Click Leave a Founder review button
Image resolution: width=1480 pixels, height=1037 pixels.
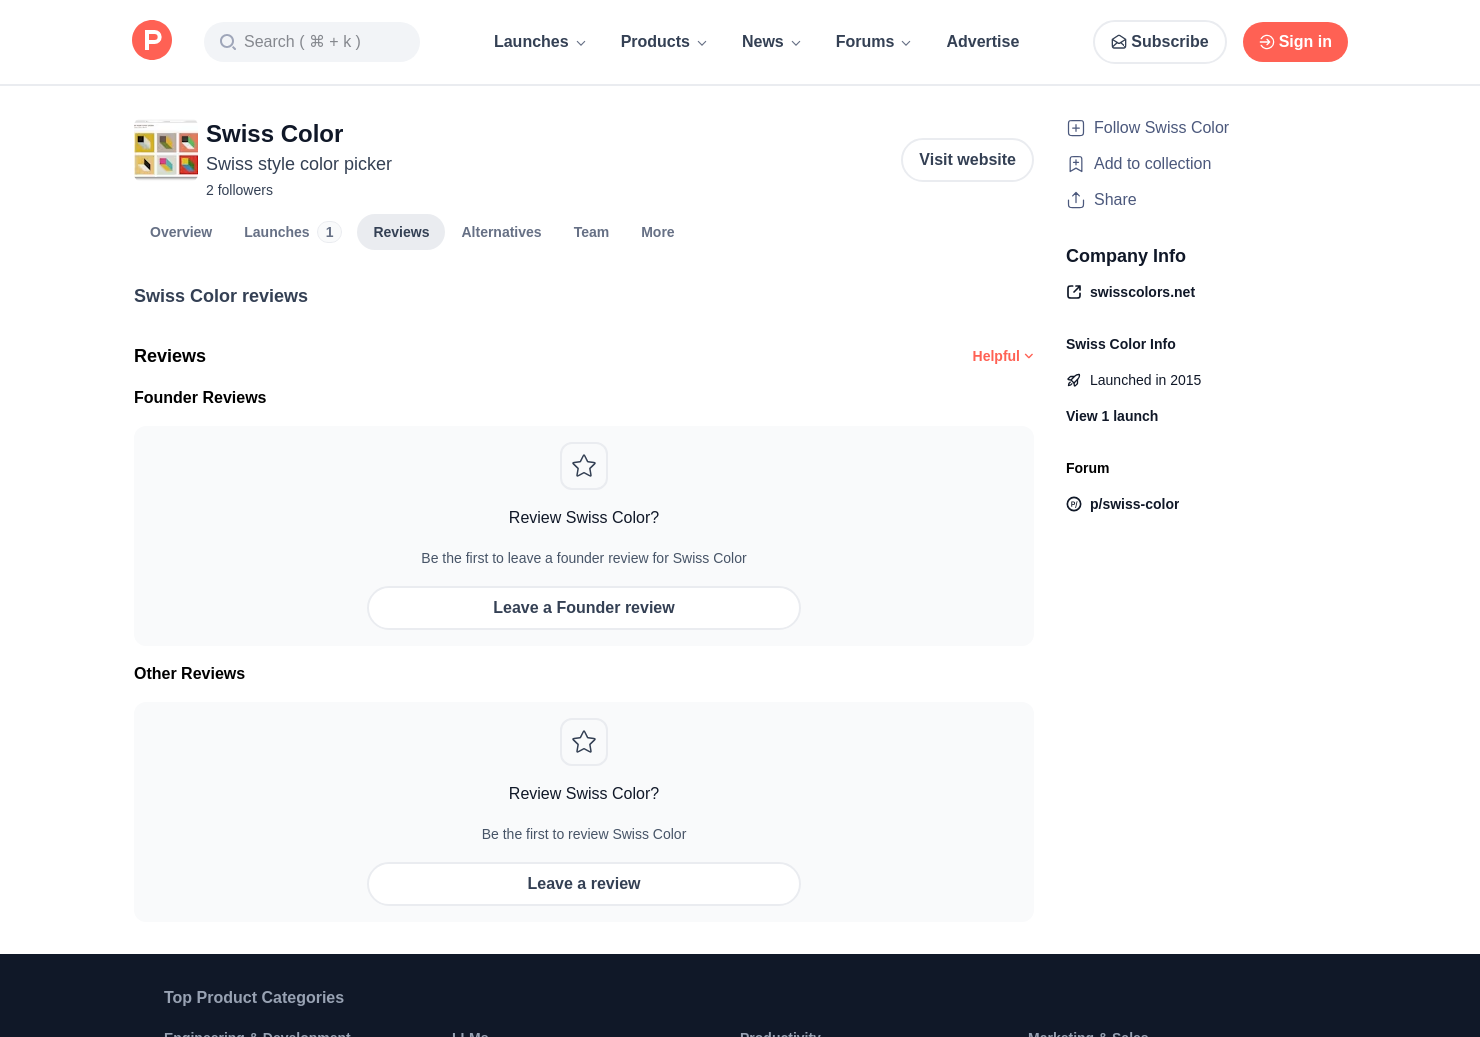[x=584, y=608]
